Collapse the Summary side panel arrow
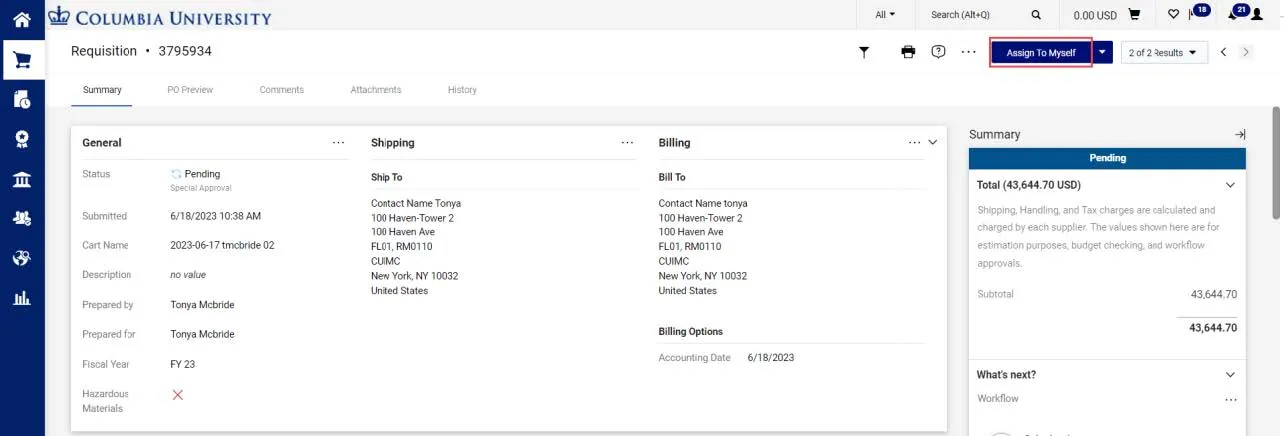 pyautogui.click(x=1240, y=134)
